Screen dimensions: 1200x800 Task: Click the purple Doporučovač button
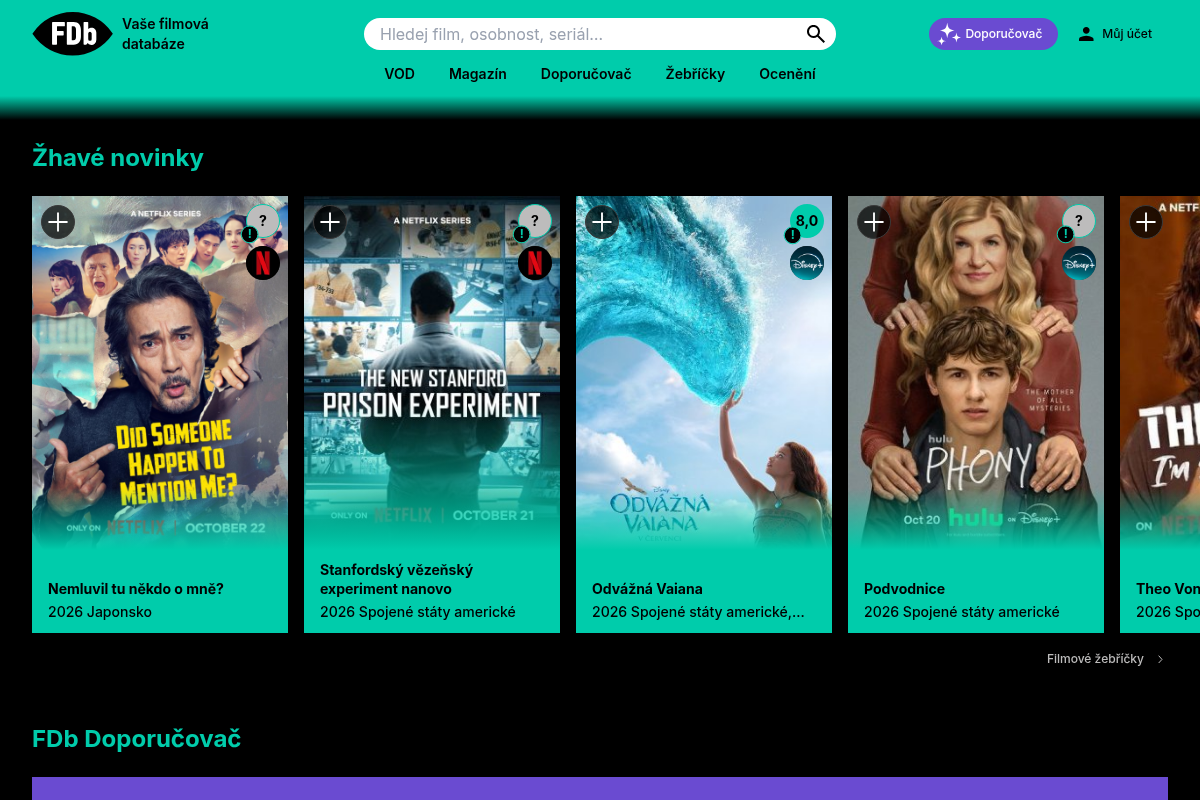click(x=993, y=34)
